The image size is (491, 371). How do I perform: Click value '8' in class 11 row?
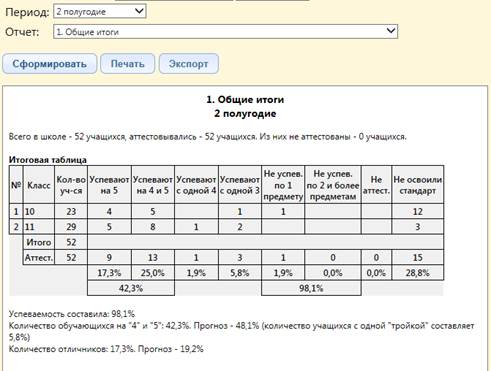153,227
